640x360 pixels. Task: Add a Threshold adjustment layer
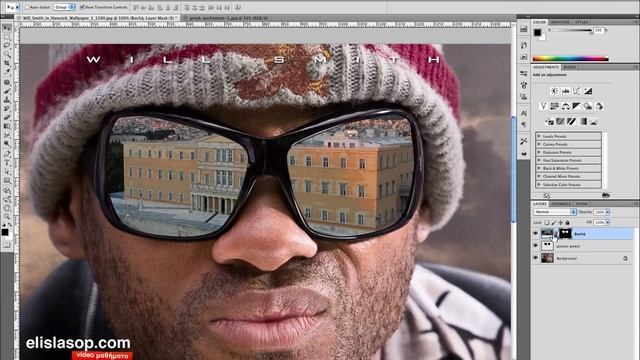[571, 122]
